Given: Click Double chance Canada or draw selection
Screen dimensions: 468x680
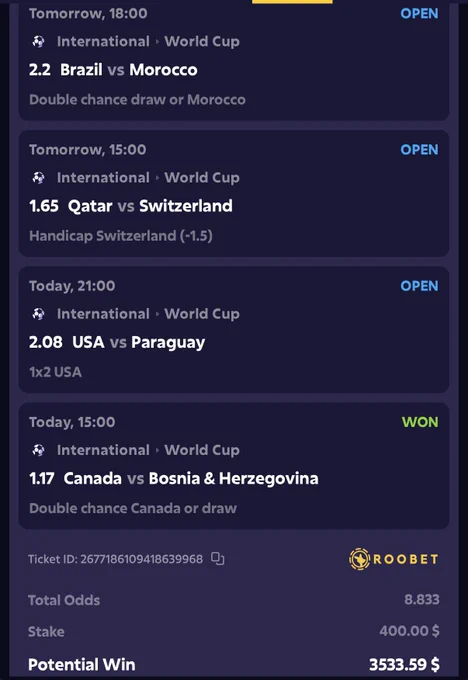Looking at the screenshot, I should (x=133, y=508).
